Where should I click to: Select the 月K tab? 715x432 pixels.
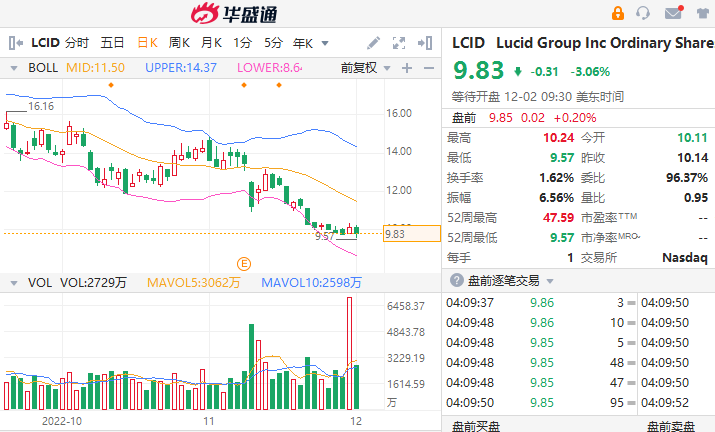[x=211, y=43]
